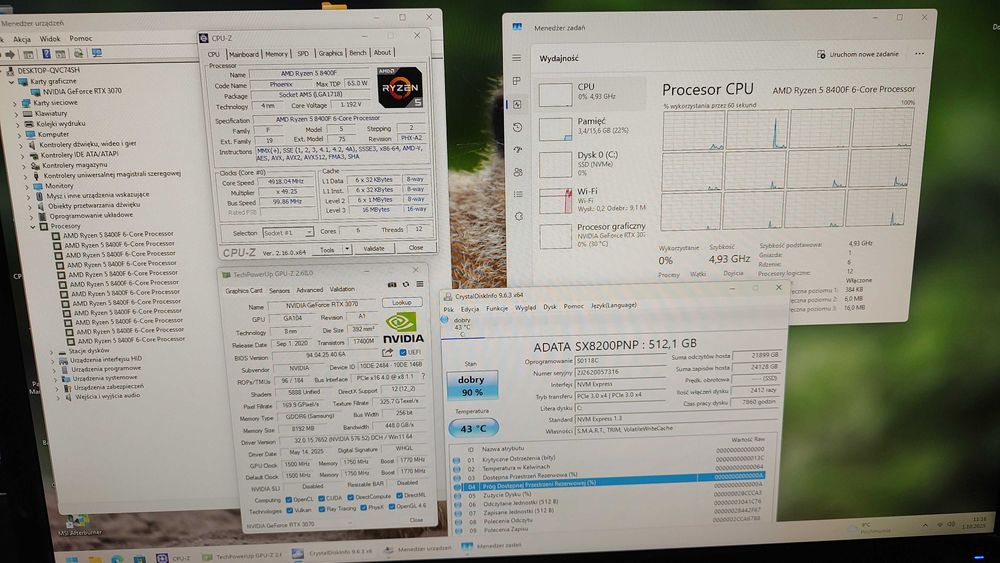
Task: Open Startup apps icon in Task Manager sidebar
Action: click(x=518, y=150)
